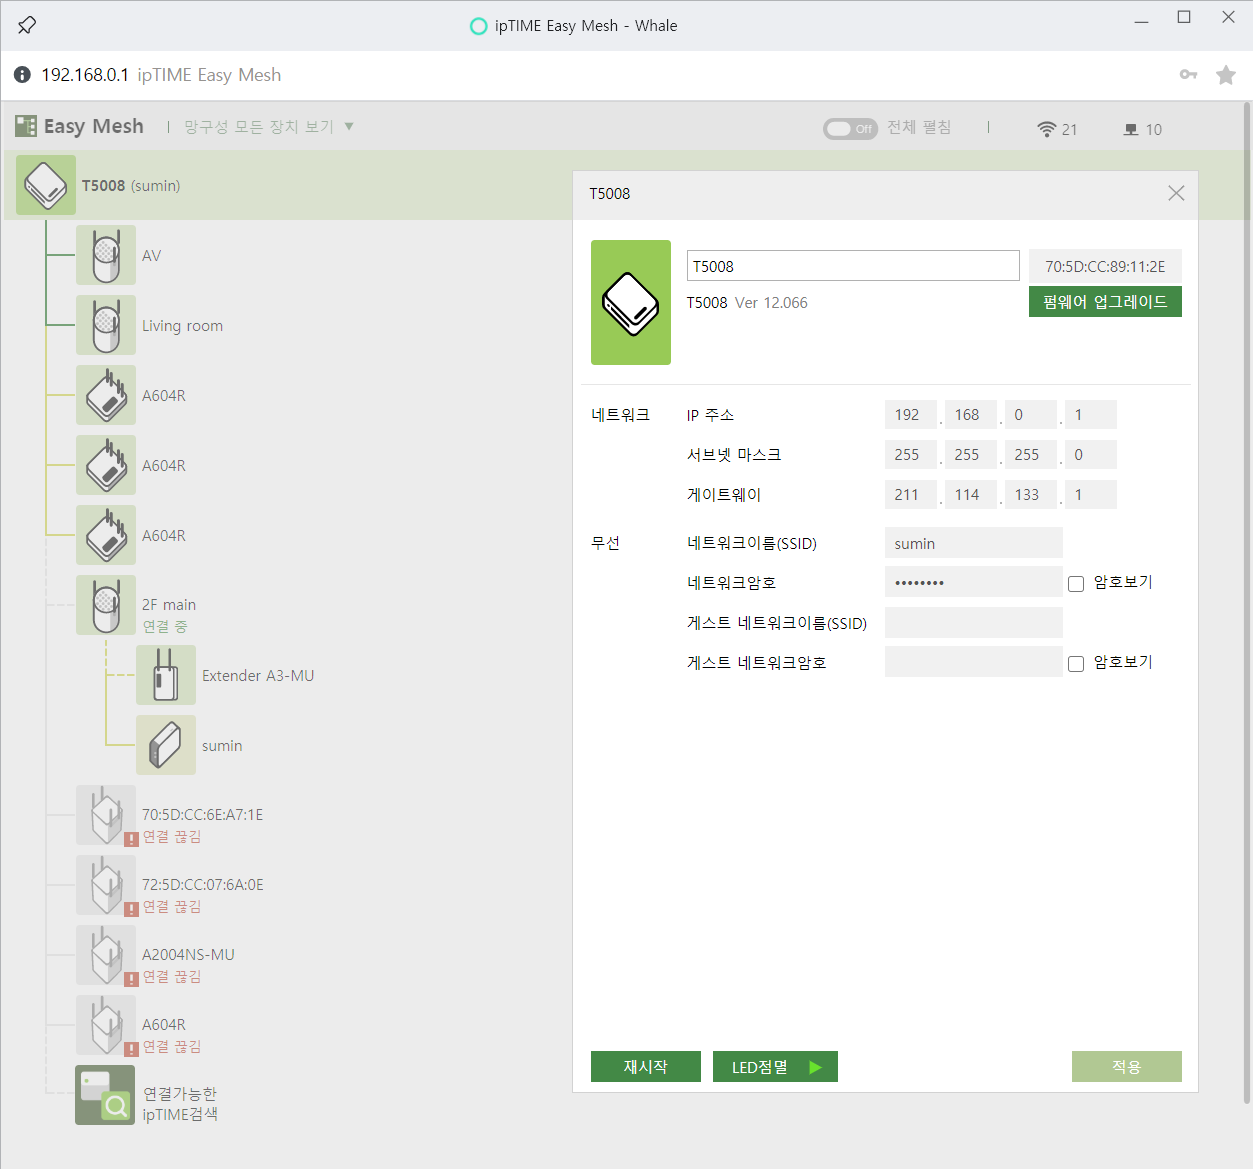Click the large T5008 router image in panel
The height and width of the screenshot is (1169, 1253).
[x=631, y=302]
